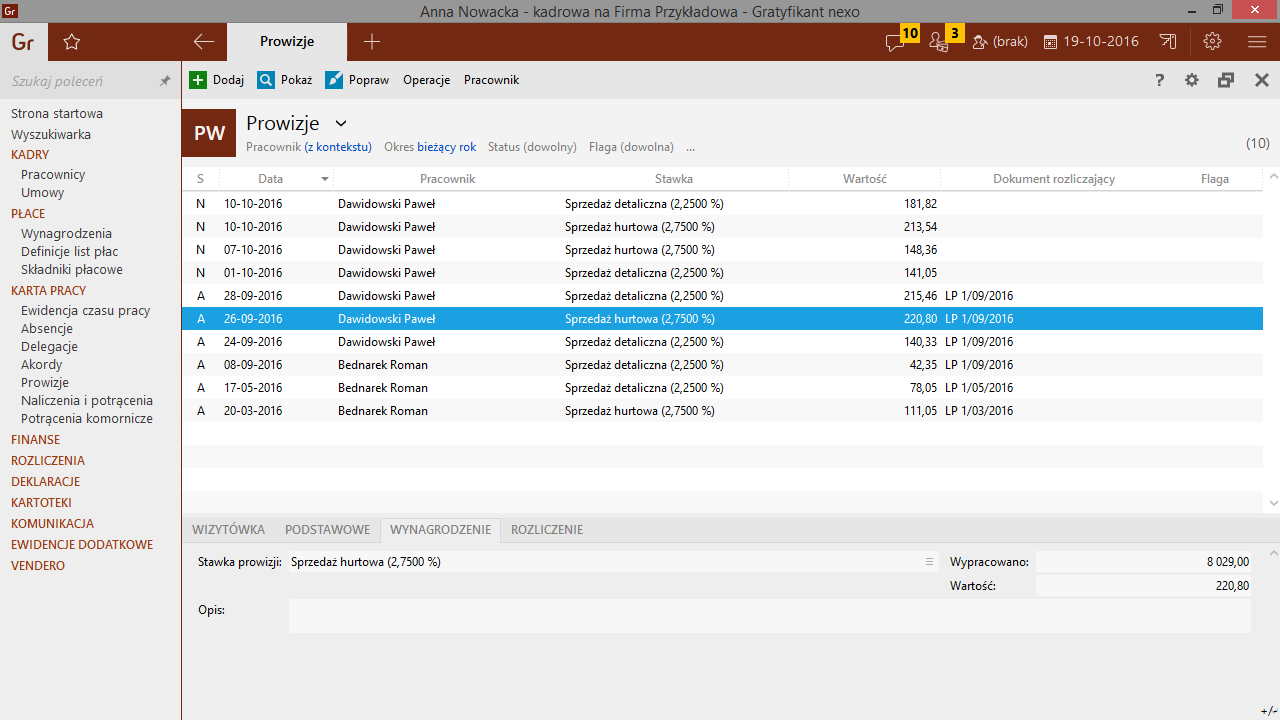Click the green Dodaj plus icon
This screenshot has height=720, width=1280.
(198, 80)
